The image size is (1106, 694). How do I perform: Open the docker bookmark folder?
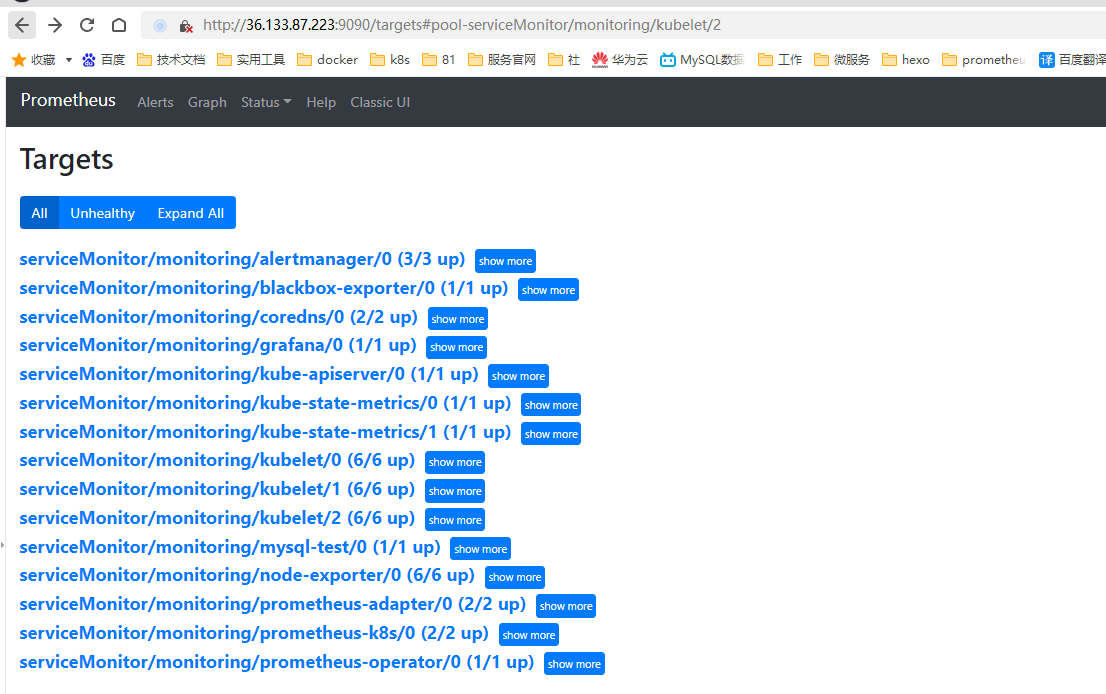pos(328,60)
